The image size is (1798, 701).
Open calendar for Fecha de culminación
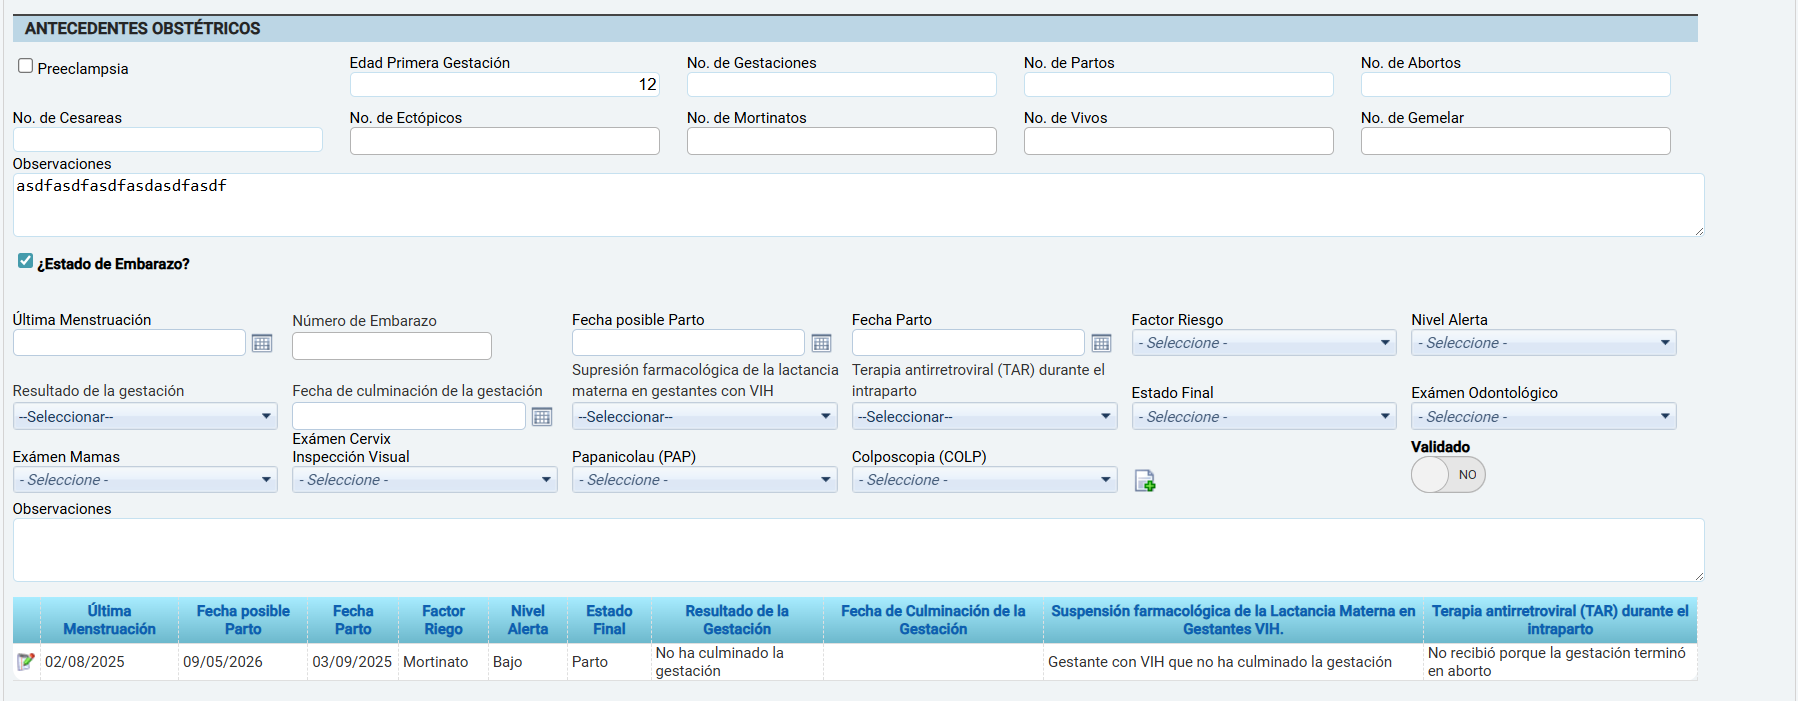pyautogui.click(x=542, y=417)
